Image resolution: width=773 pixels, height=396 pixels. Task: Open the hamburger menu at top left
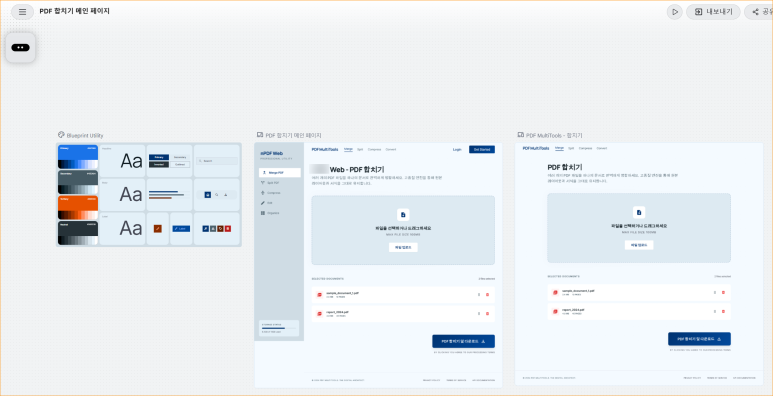(22, 12)
